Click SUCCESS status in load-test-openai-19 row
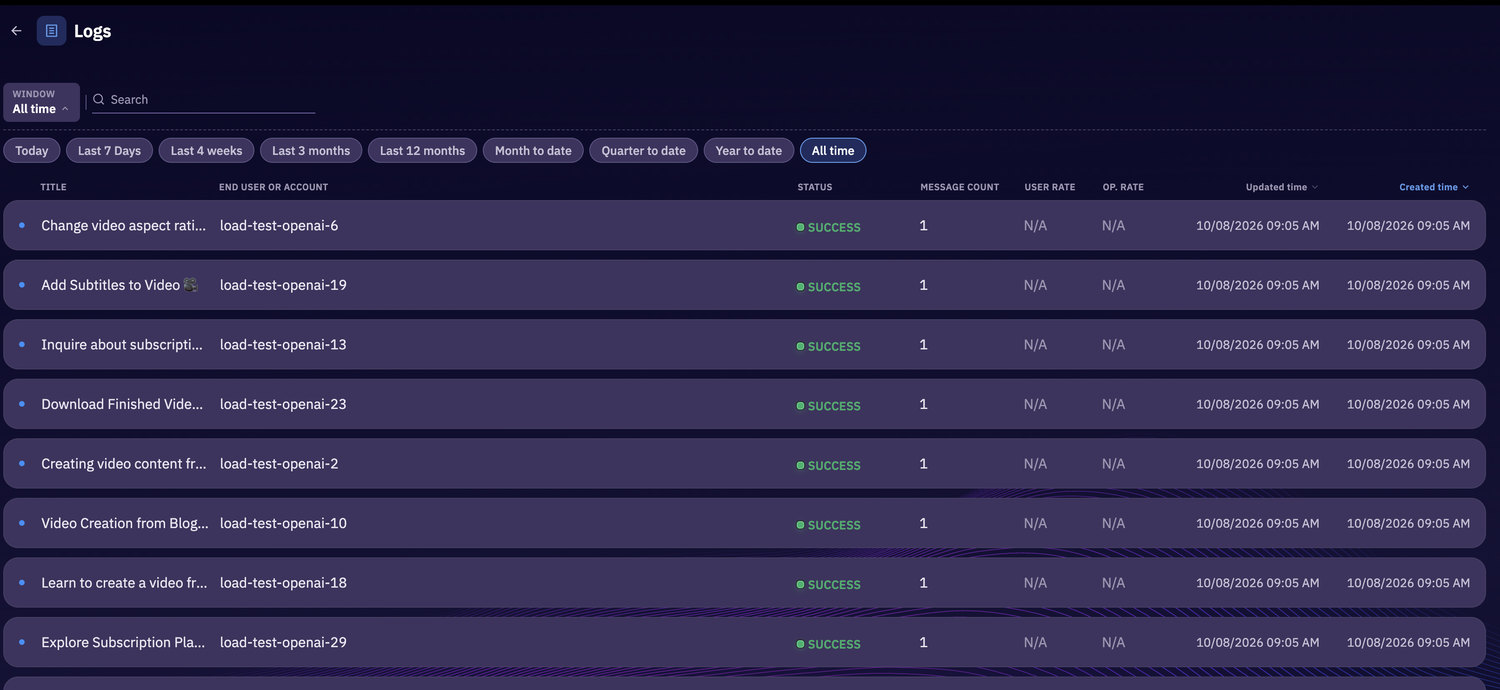This screenshot has width=1500, height=690. 829,287
